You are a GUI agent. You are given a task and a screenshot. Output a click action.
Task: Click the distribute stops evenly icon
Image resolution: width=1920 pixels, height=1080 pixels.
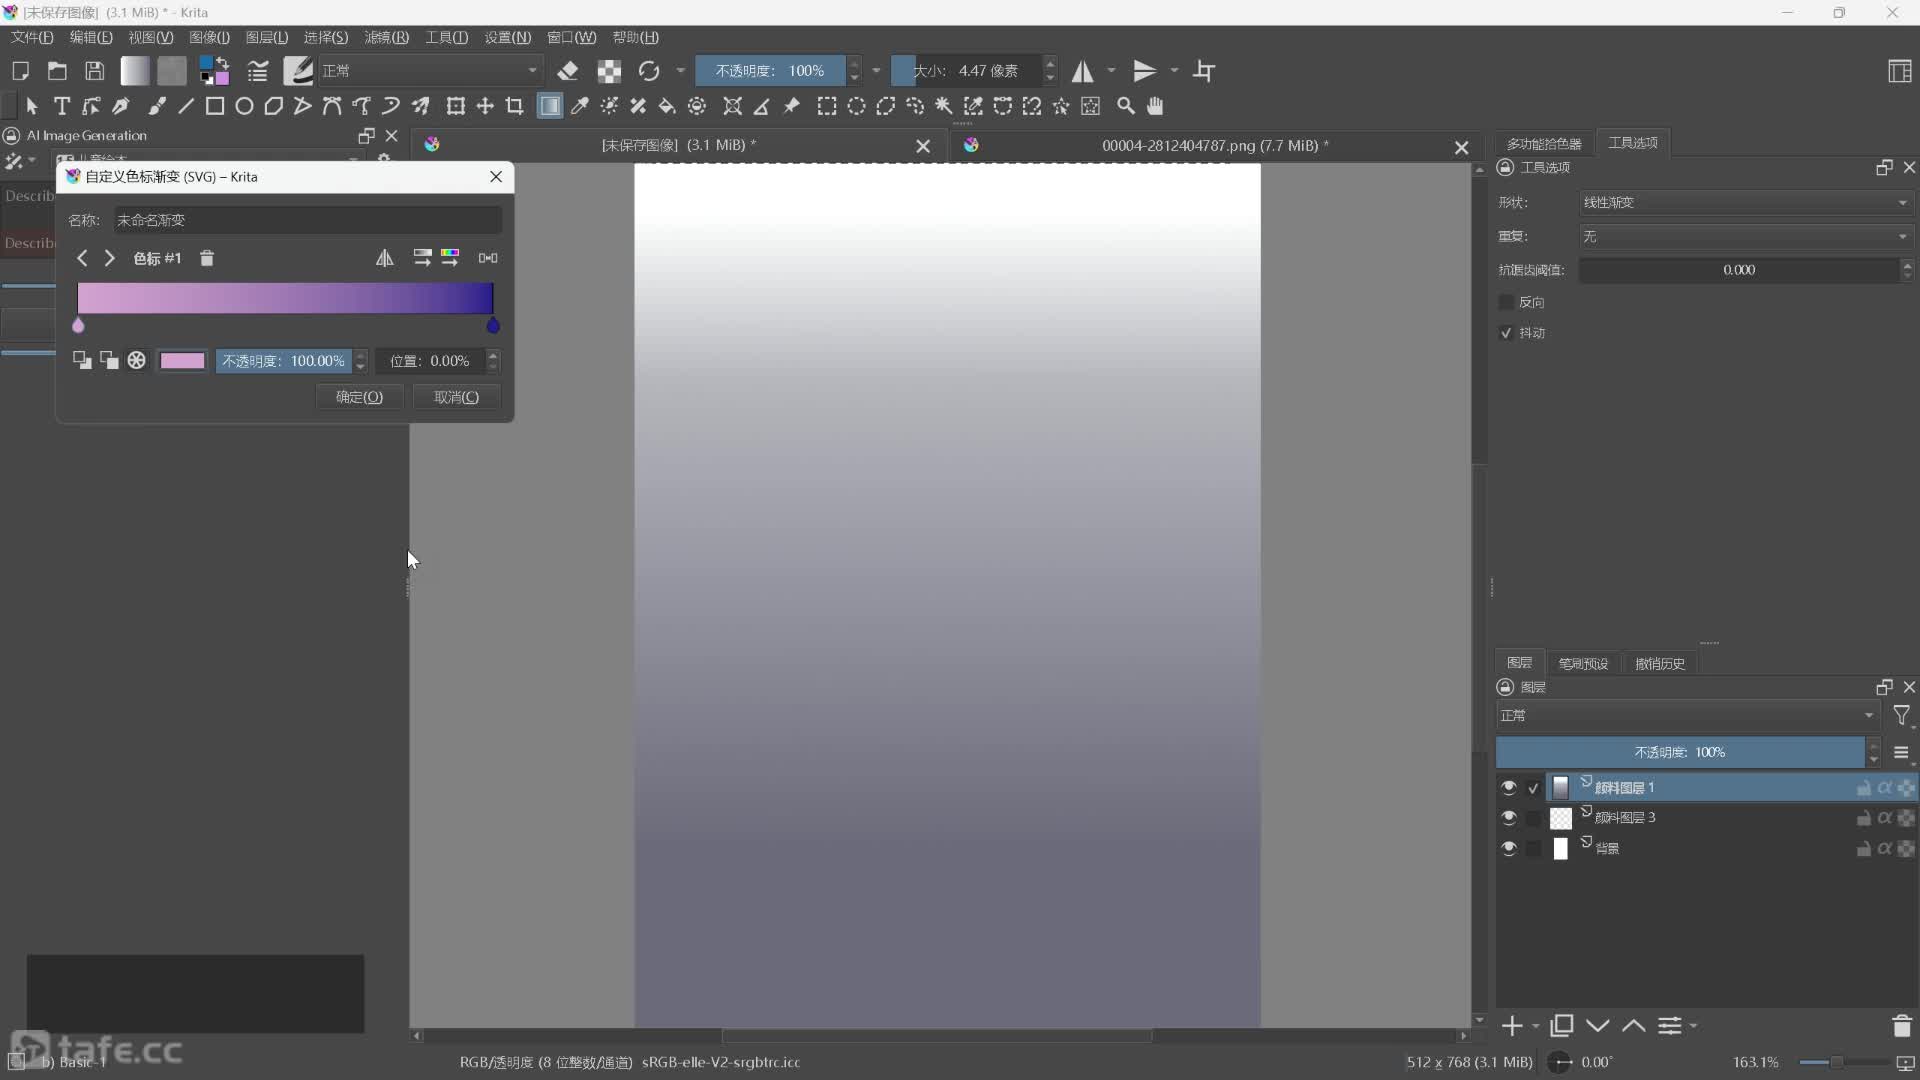tap(488, 258)
